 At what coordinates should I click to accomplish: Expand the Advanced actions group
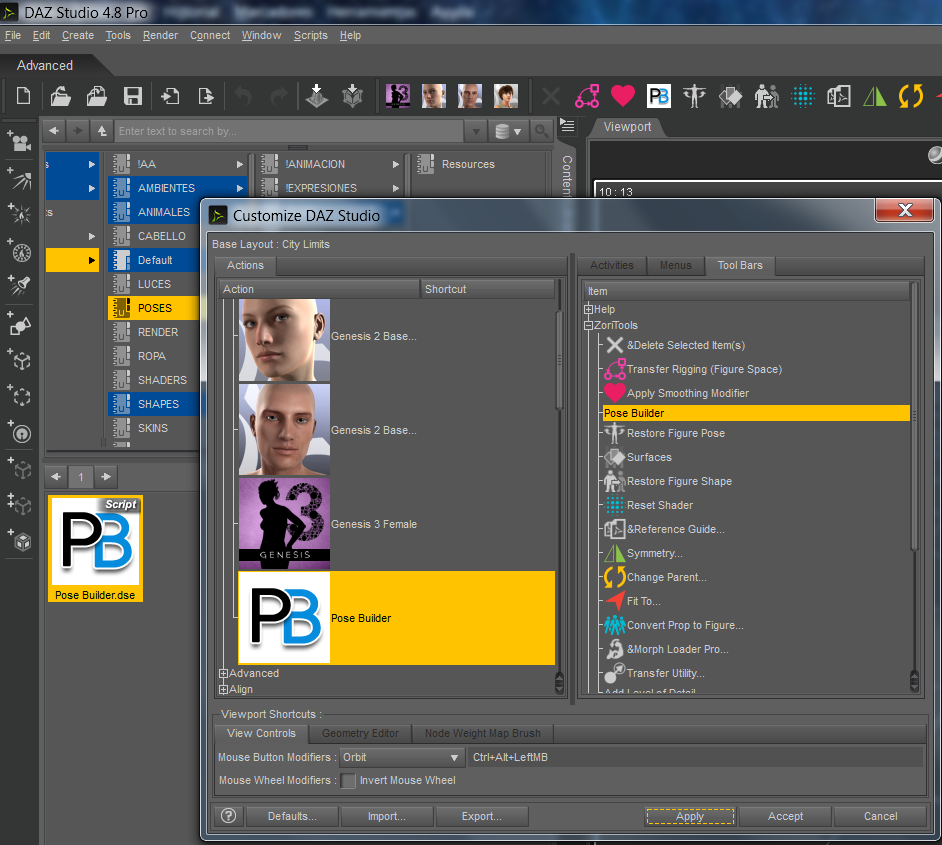pos(223,674)
